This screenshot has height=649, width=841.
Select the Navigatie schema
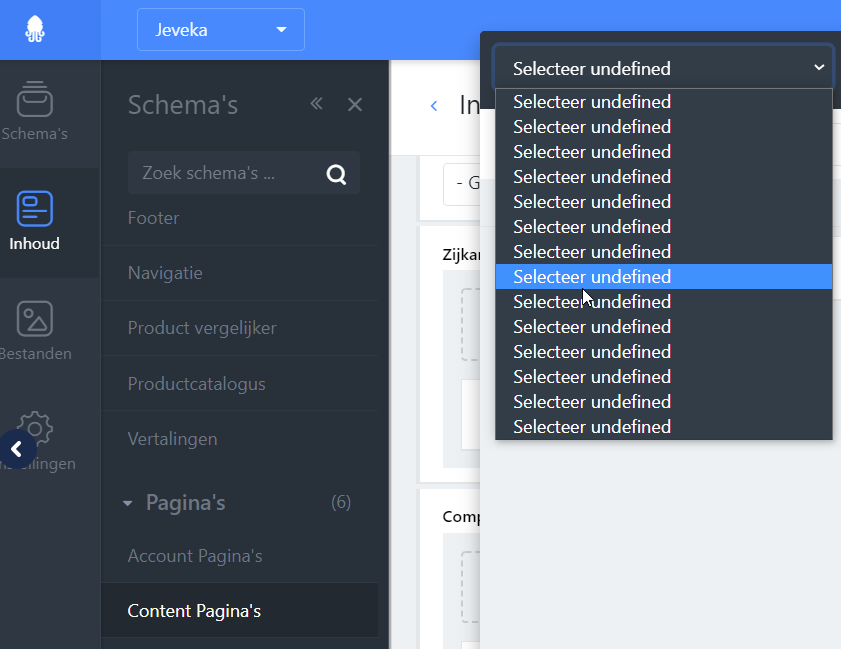point(240,274)
